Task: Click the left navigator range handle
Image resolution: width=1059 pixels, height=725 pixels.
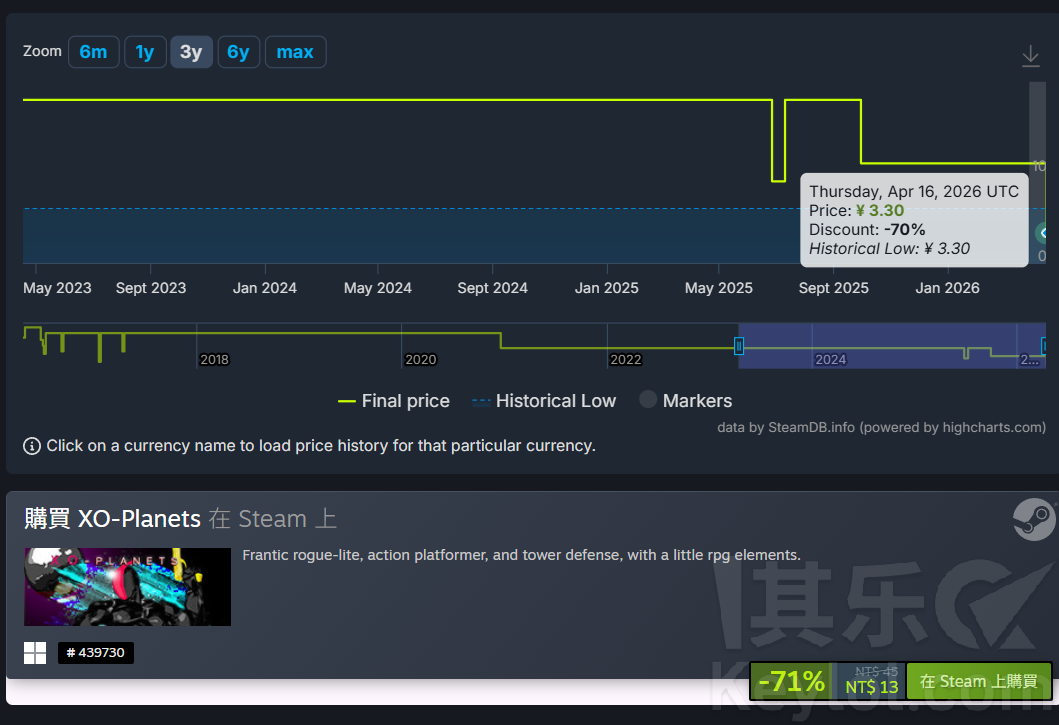Action: [x=739, y=346]
